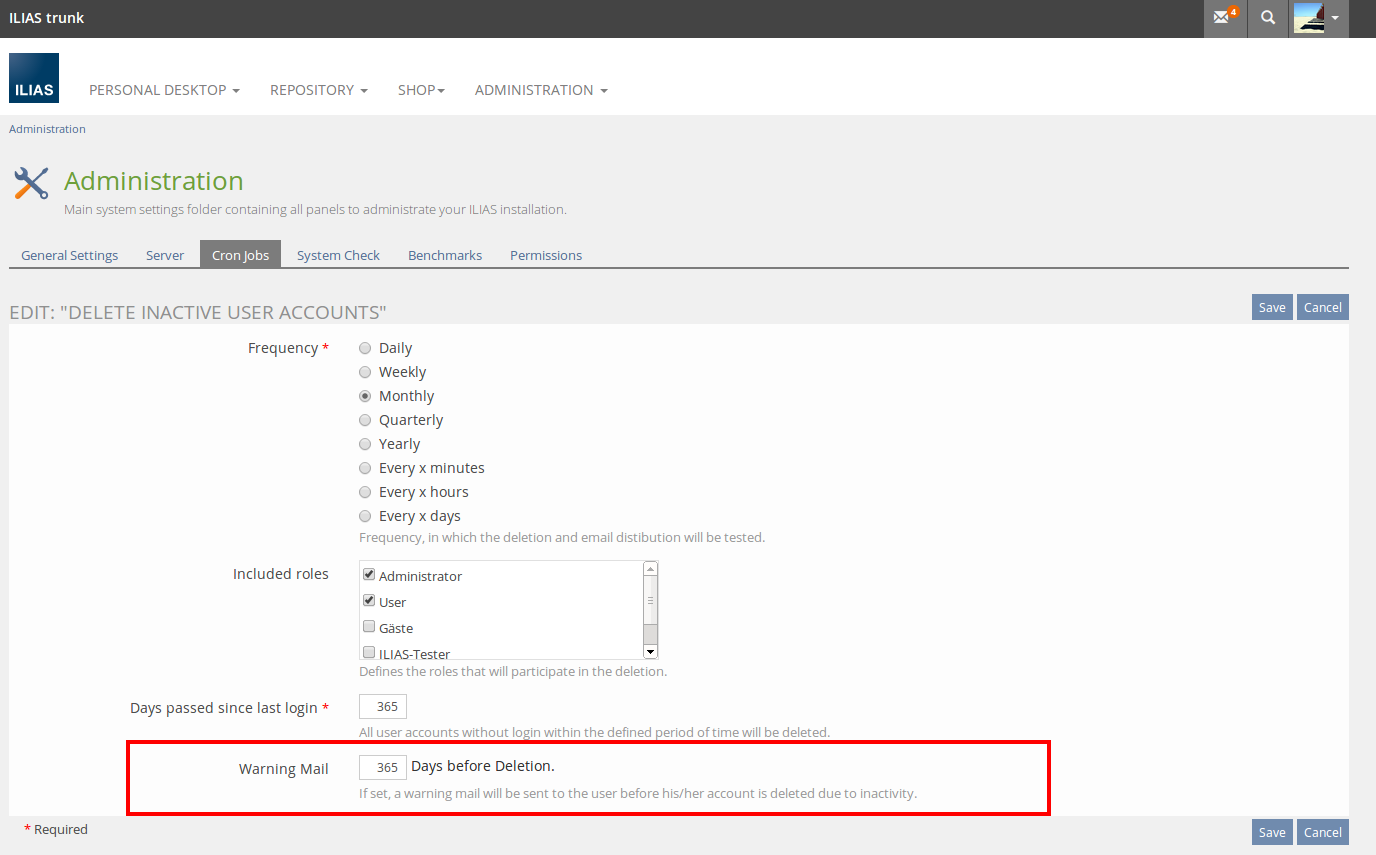1376x855 pixels.
Task: Uncheck the Administrator role checkbox
Action: (x=369, y=575)
